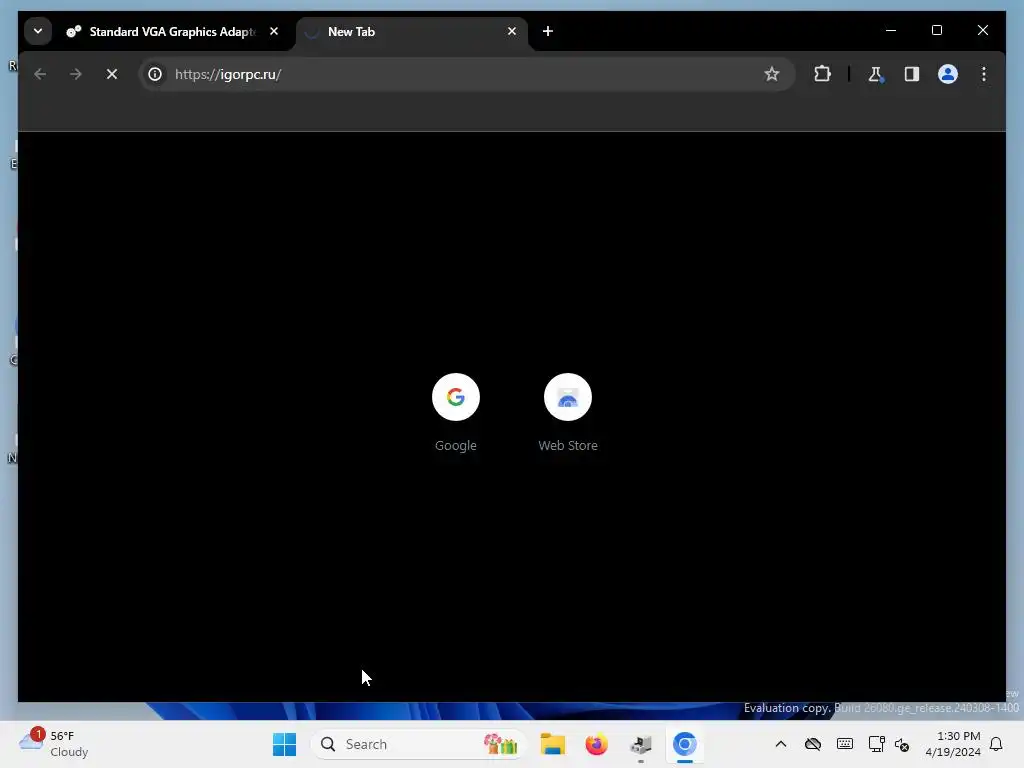Close the Standard VGA Graphics Adapter tab
This screenshot has height=768, width=1024.
pos(274,31)
